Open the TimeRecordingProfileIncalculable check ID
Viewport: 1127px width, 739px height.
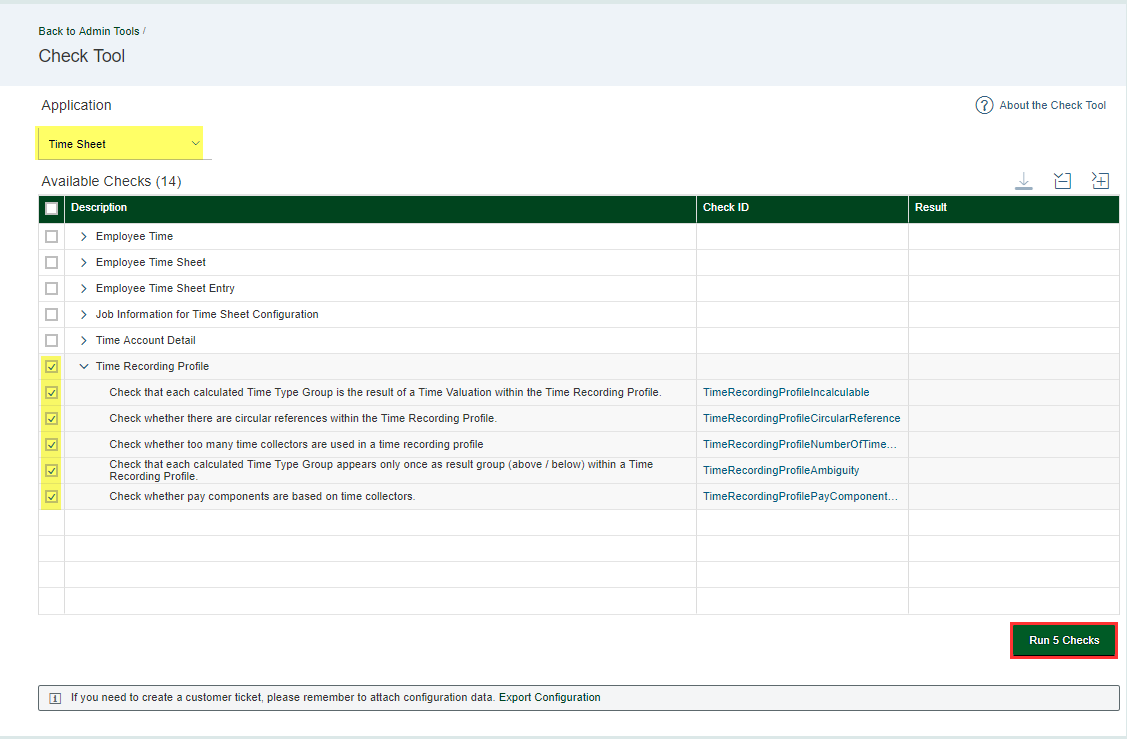[x=786, y=393]
